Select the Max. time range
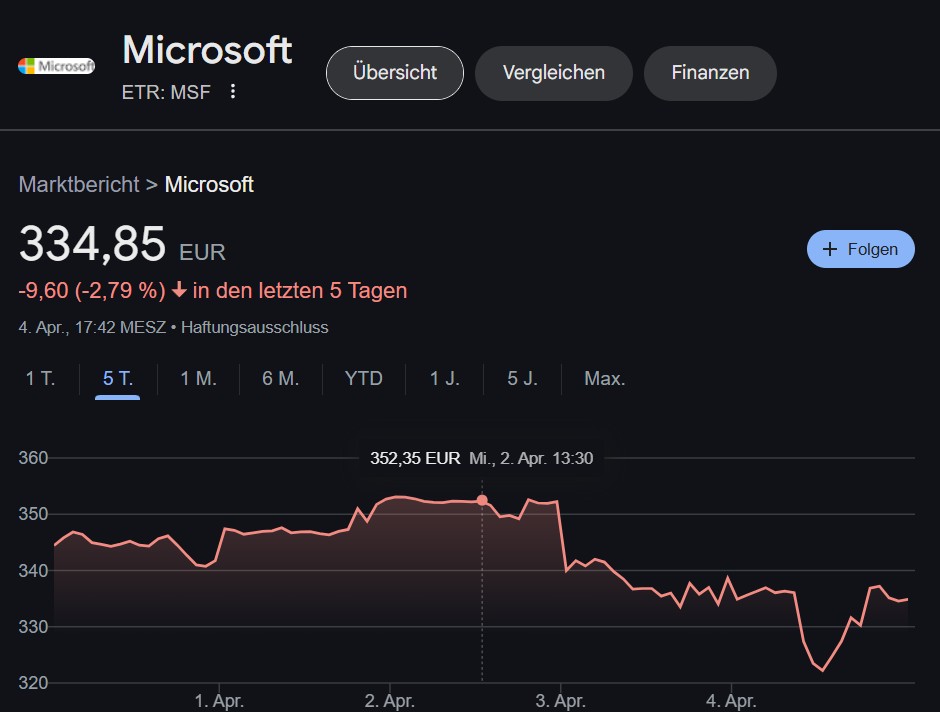This screenshot has height=712, width=940. pos(604,379)
